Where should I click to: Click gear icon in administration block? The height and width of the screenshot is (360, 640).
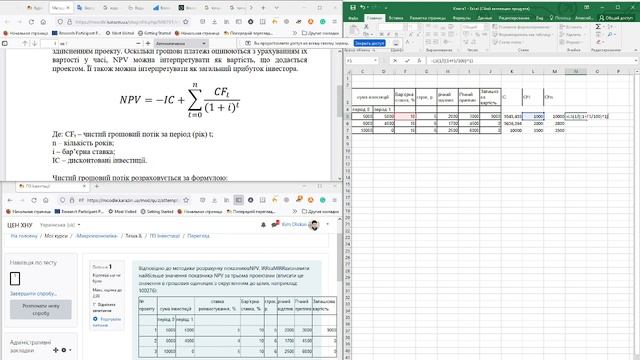[x=64, y=350]
